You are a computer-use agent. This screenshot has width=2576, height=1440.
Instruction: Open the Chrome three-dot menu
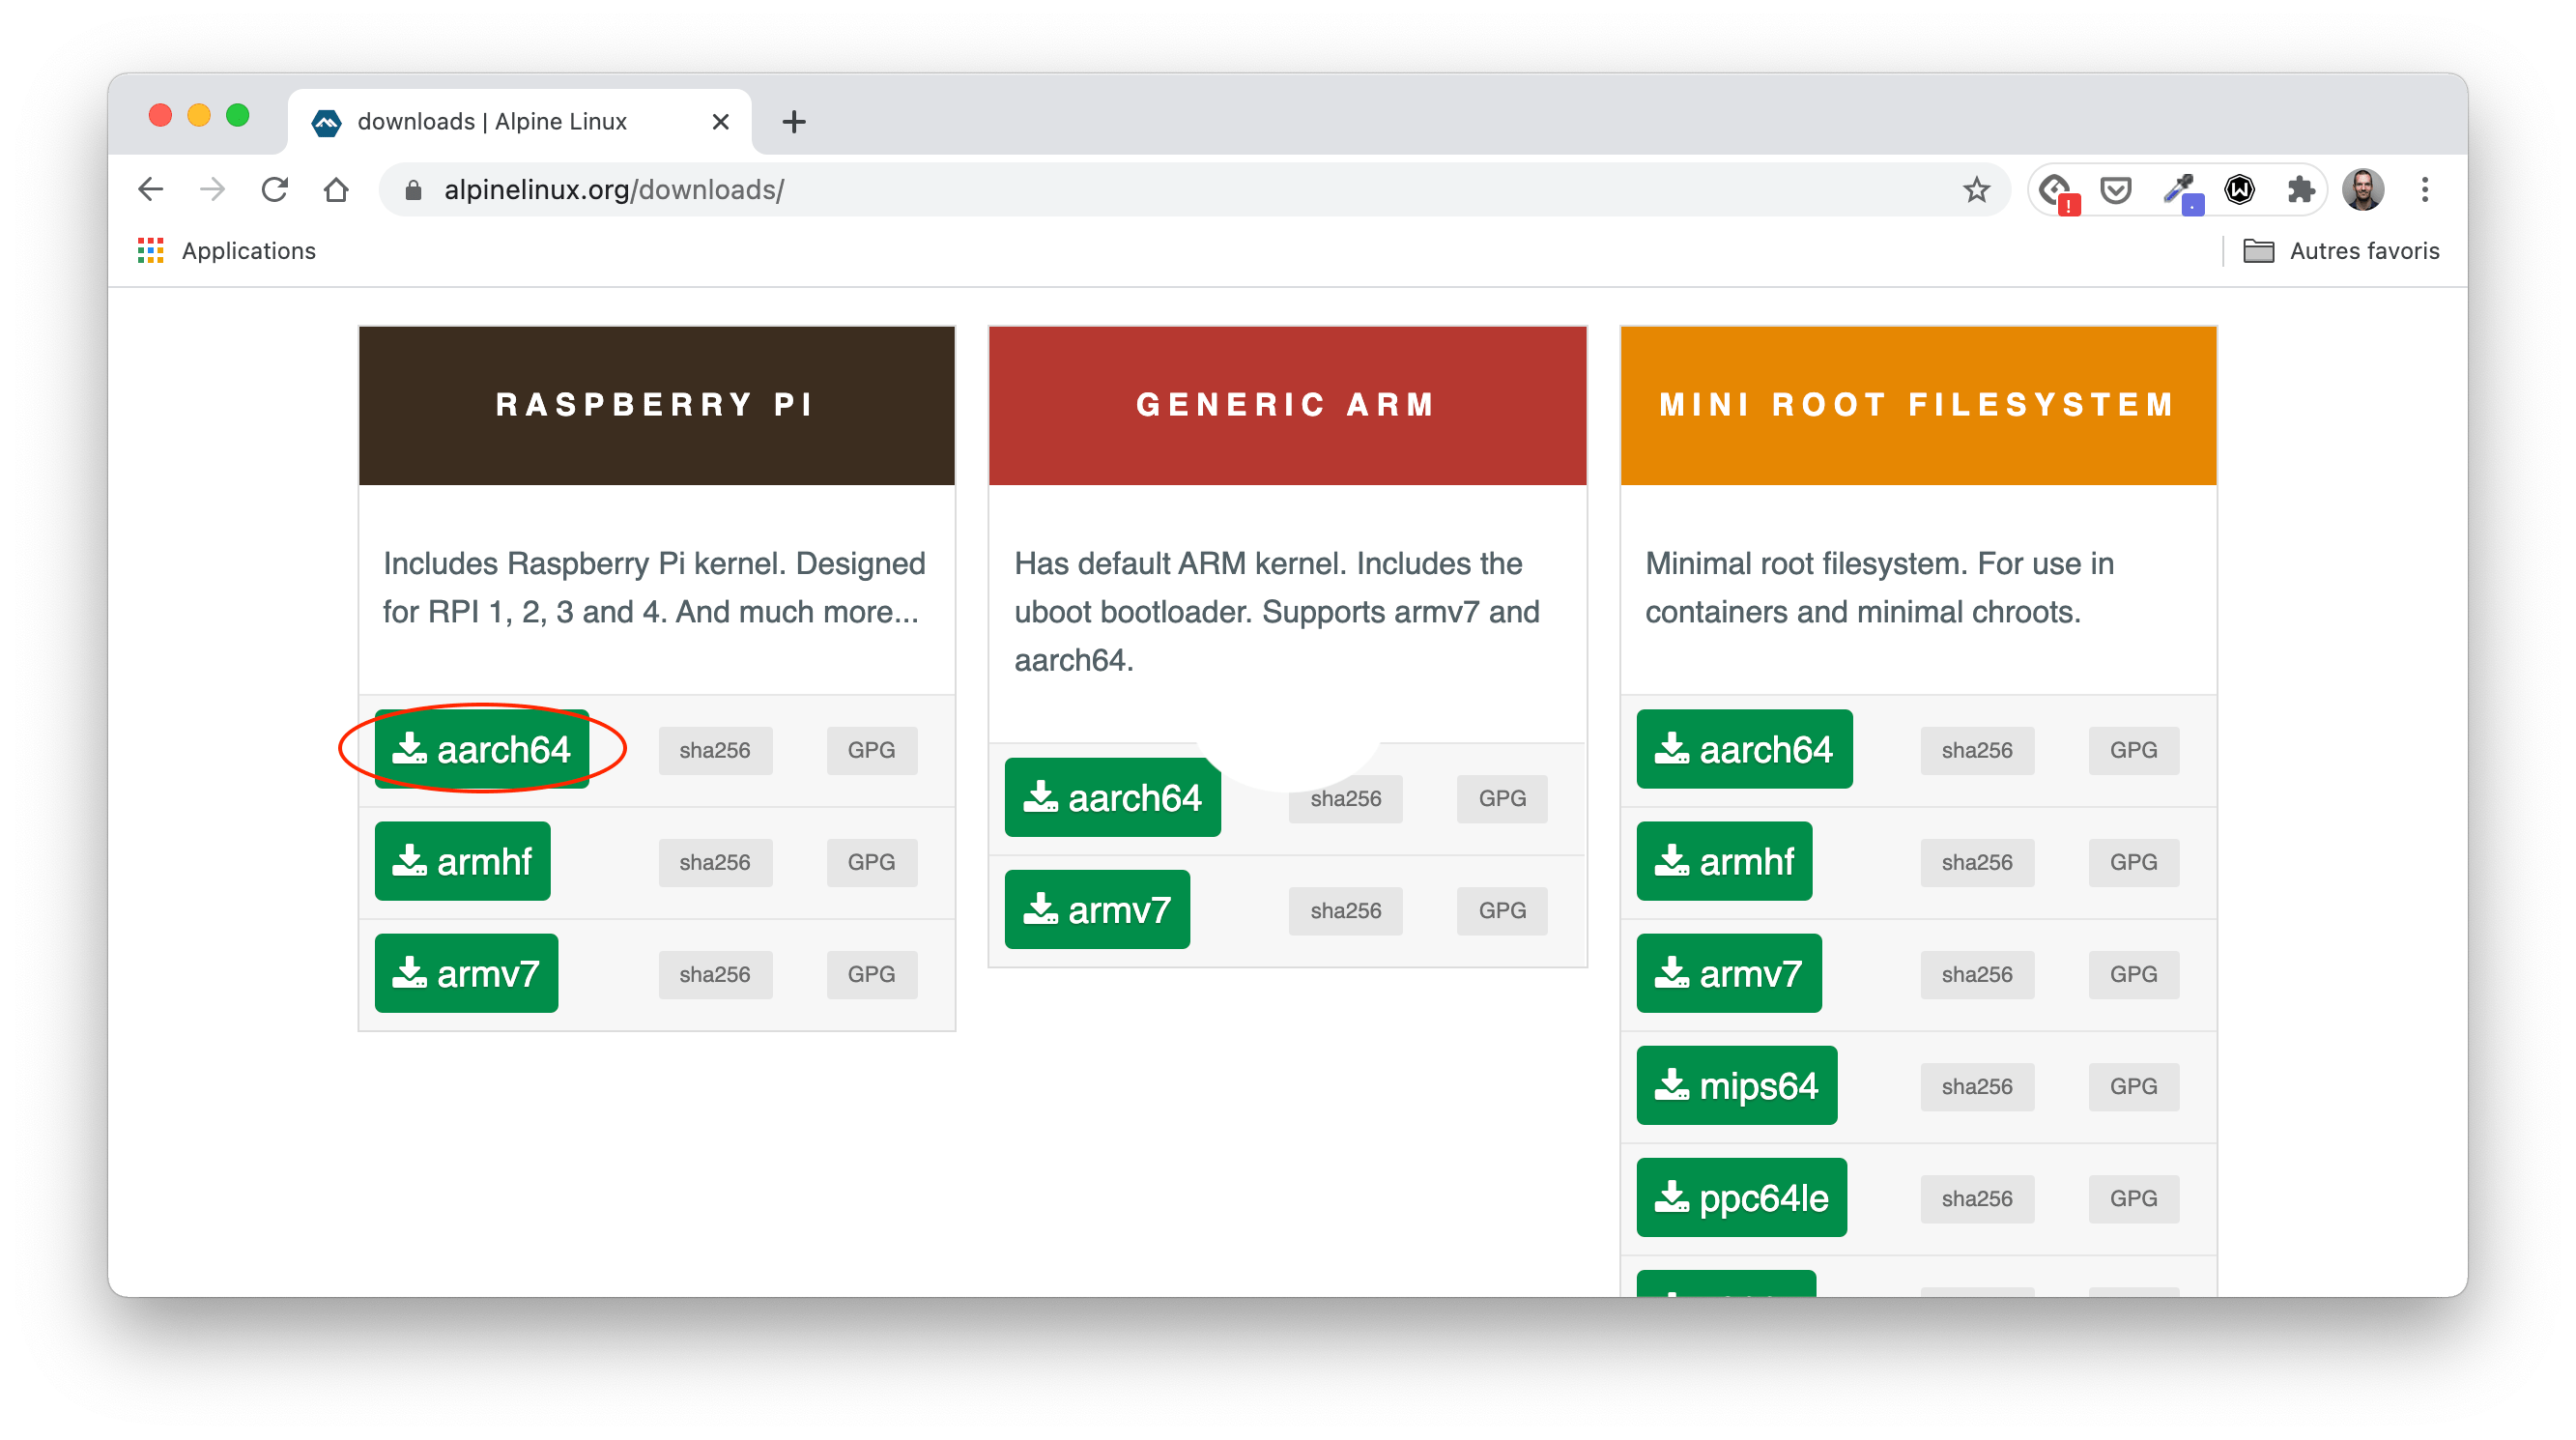pos(2425,189)
